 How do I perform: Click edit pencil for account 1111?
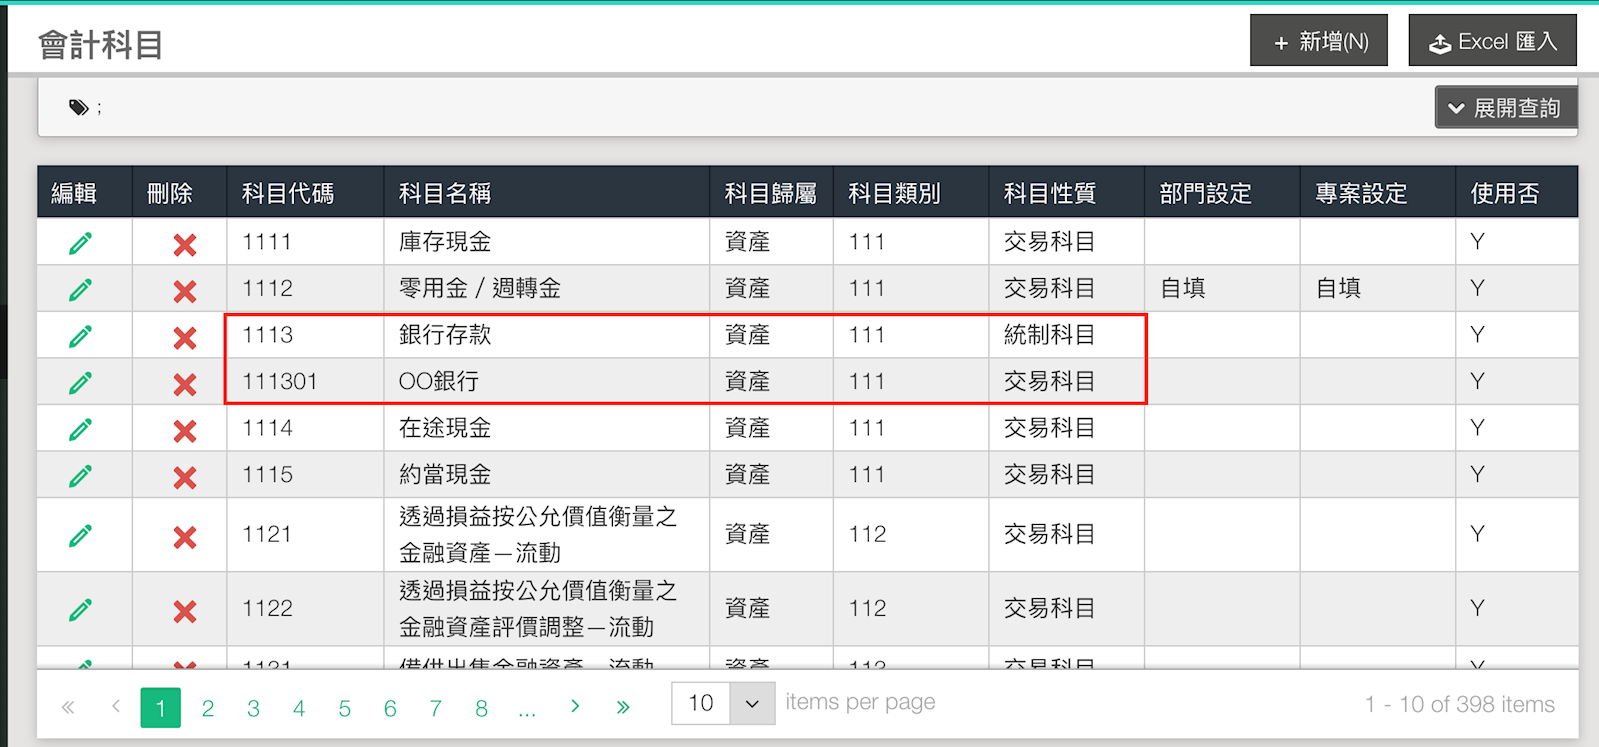pos(81,243)
